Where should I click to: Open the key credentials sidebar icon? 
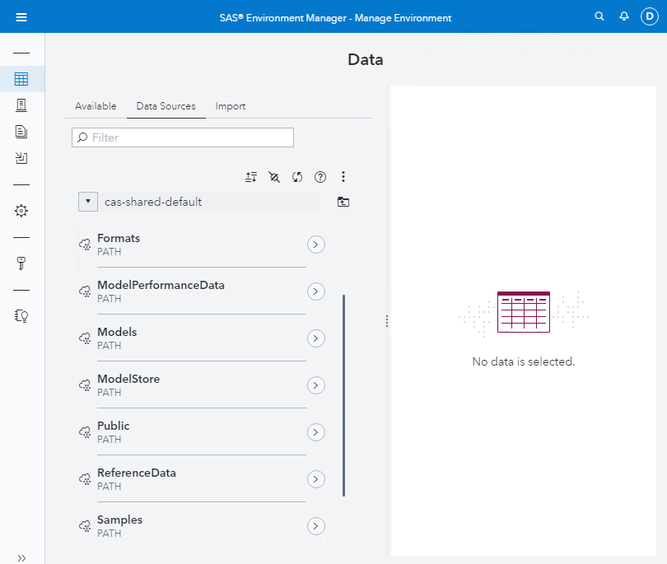tap(21, 263)
